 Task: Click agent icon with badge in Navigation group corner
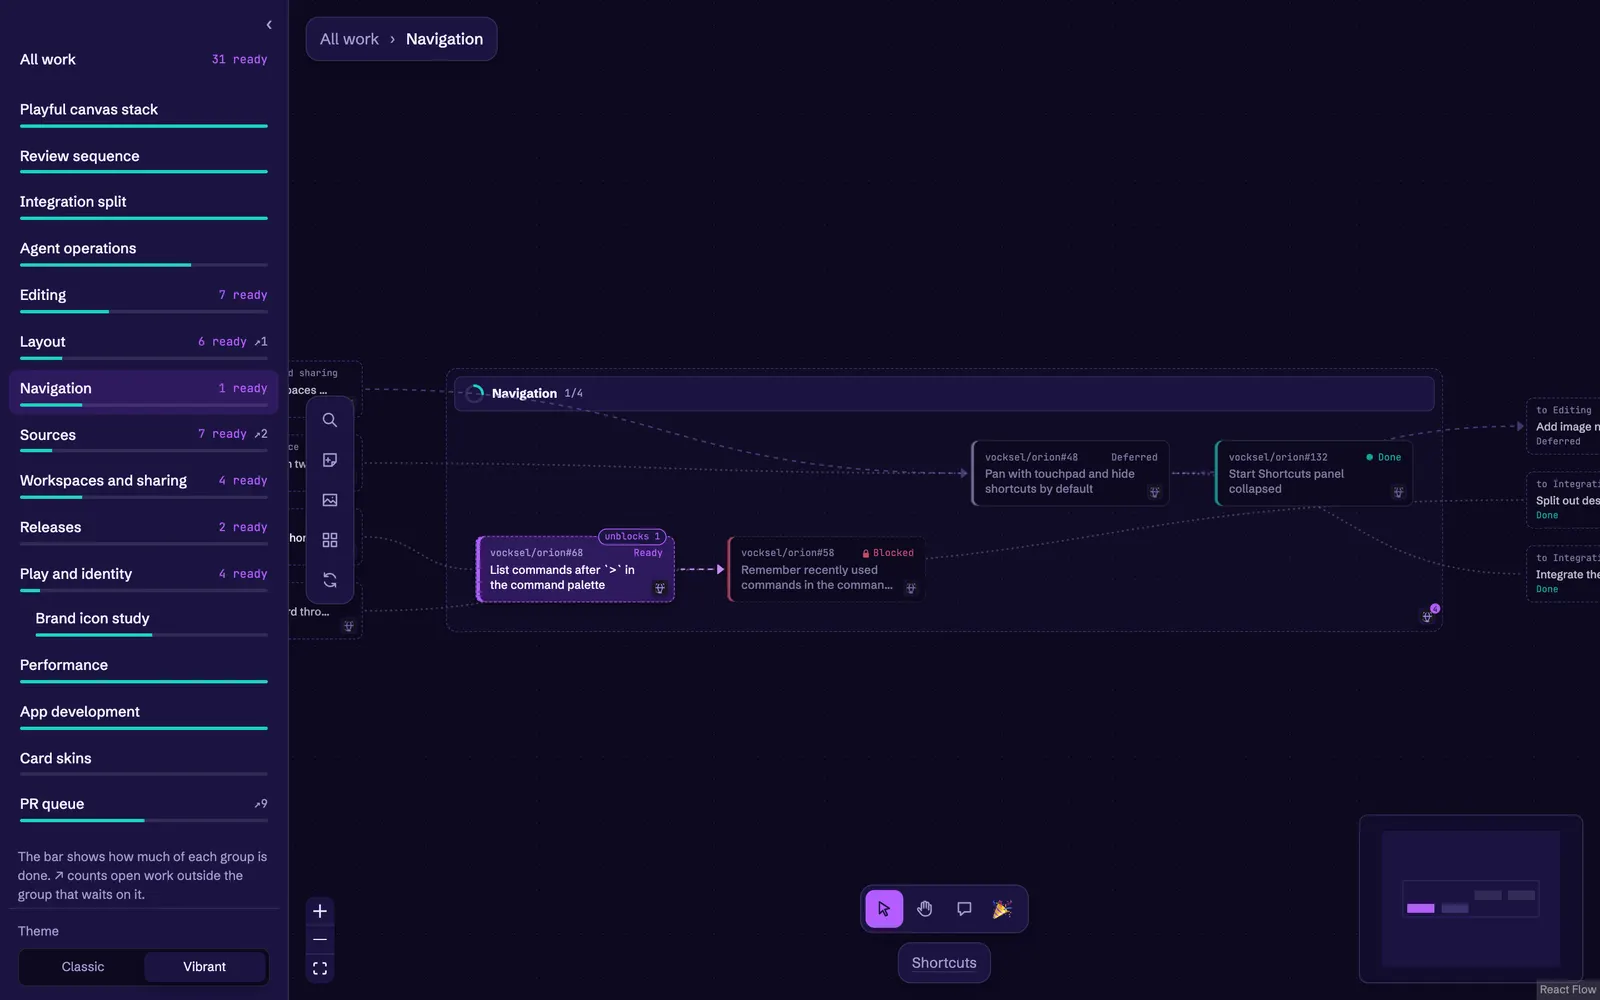click(1428, 616)
